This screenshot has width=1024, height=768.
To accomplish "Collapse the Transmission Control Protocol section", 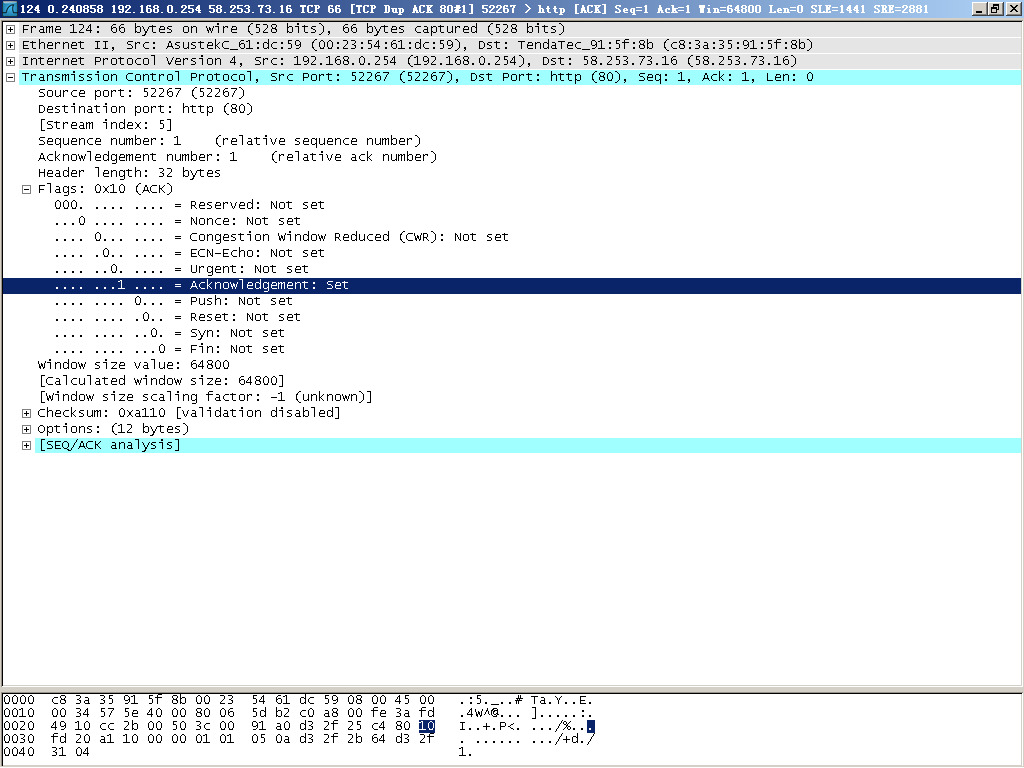I will tap(10, 77).
